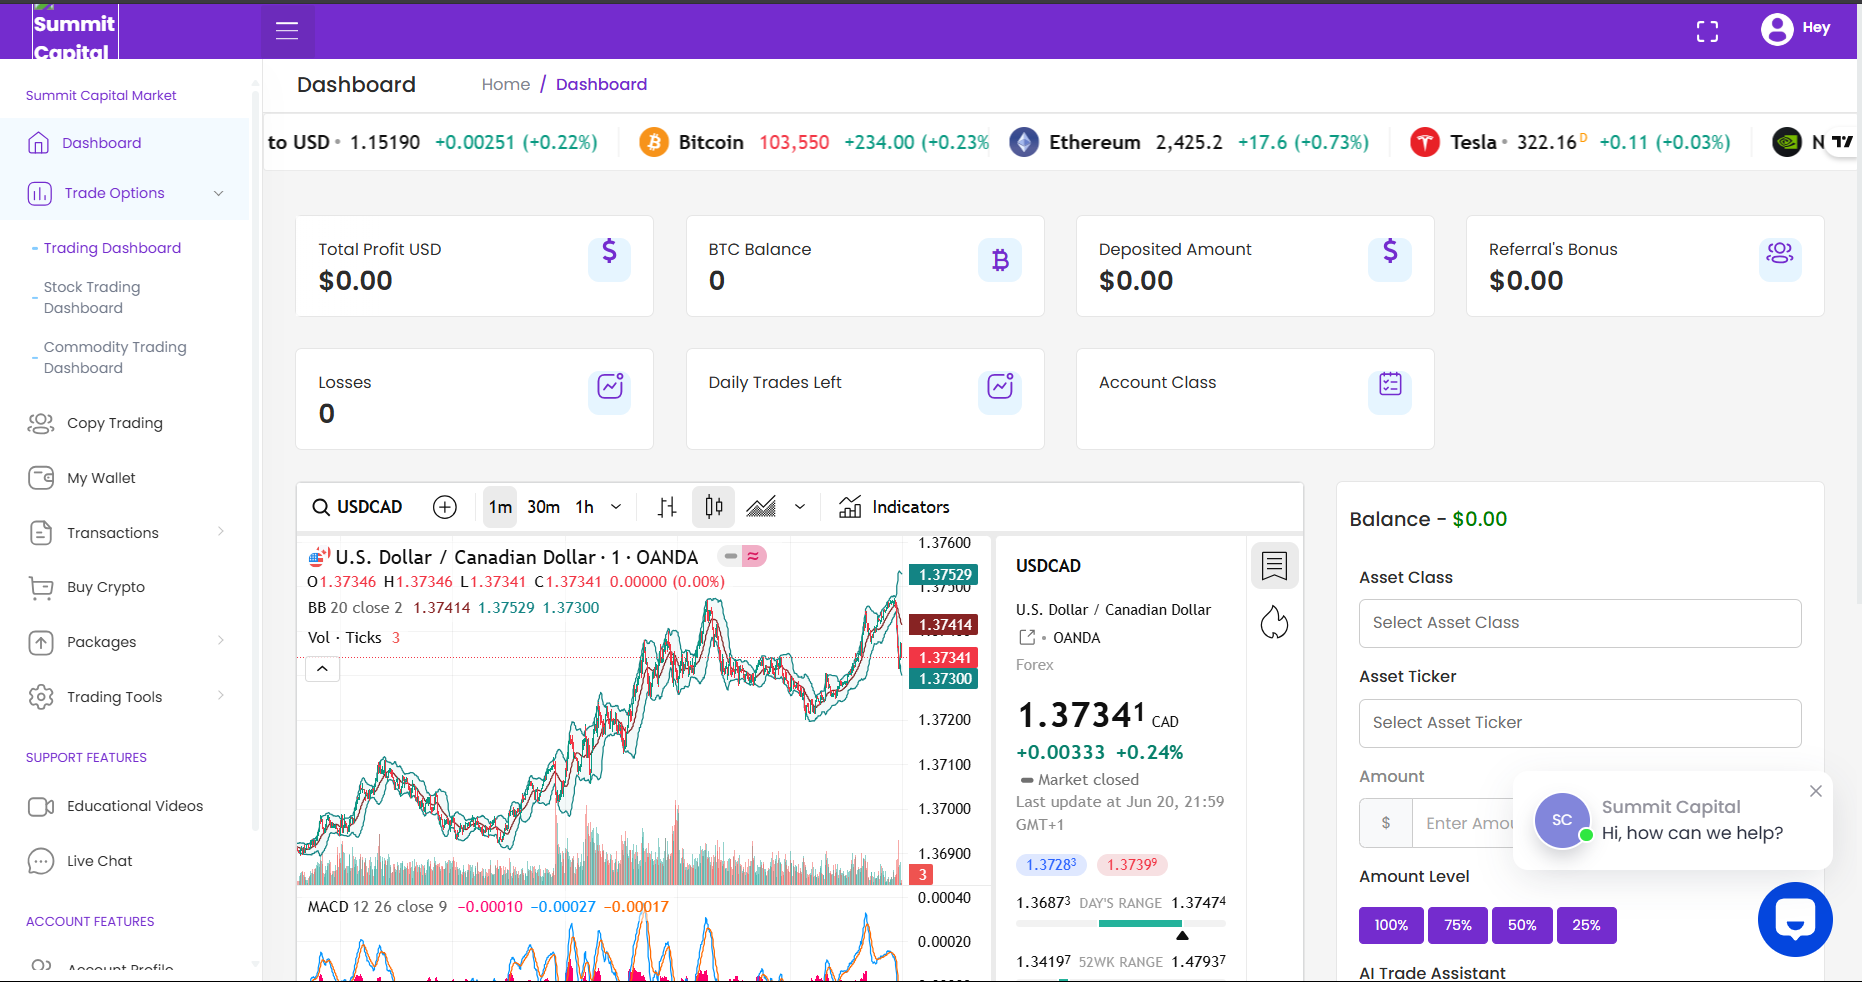Image resolution: width=1862 pixels, height=982 pixels.
Task: Click the red volume ticks value 3
Action: click(x=396, y=638)
